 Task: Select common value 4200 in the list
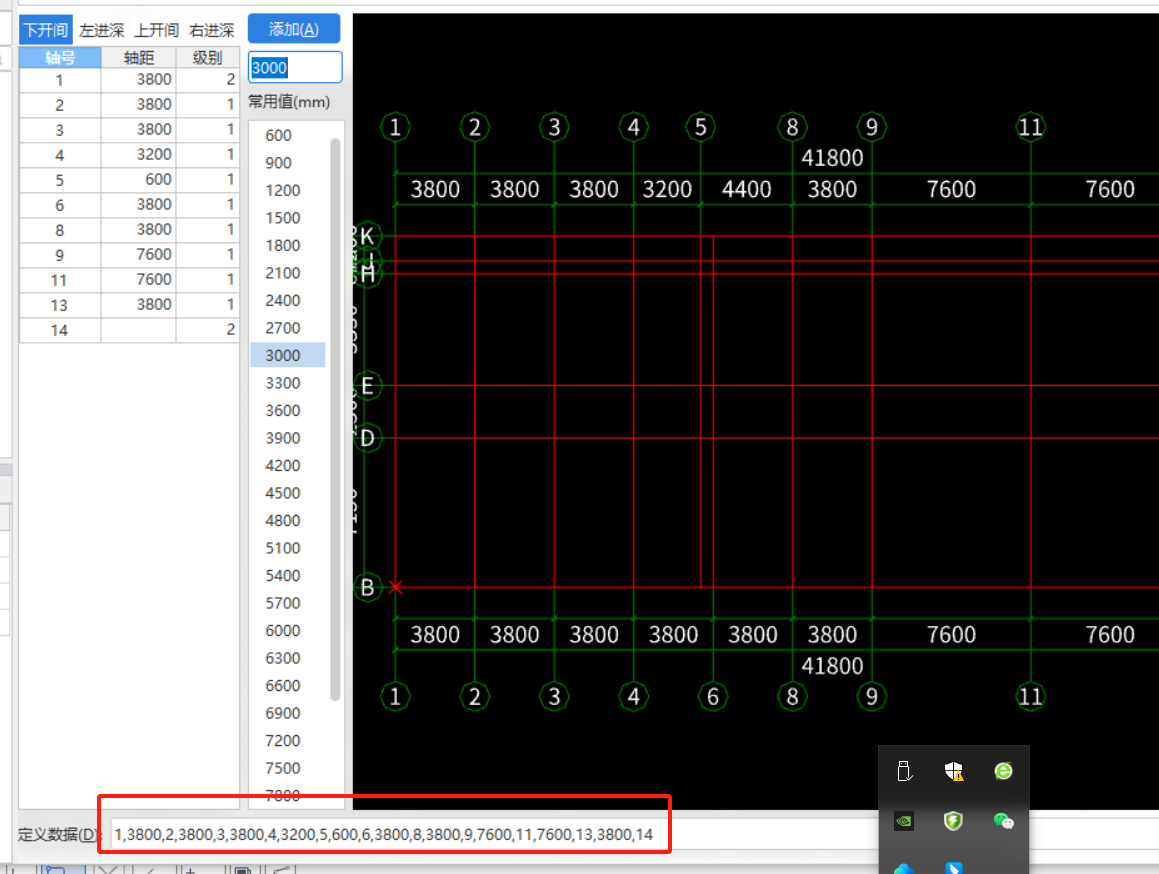pyautogui.click(x=283, y=465)
